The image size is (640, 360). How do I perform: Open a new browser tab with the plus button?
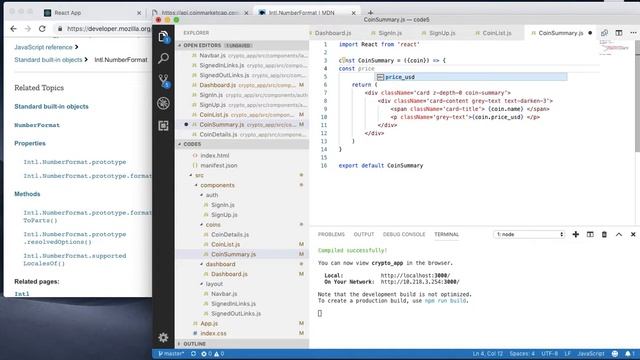[x=370, y=13]
